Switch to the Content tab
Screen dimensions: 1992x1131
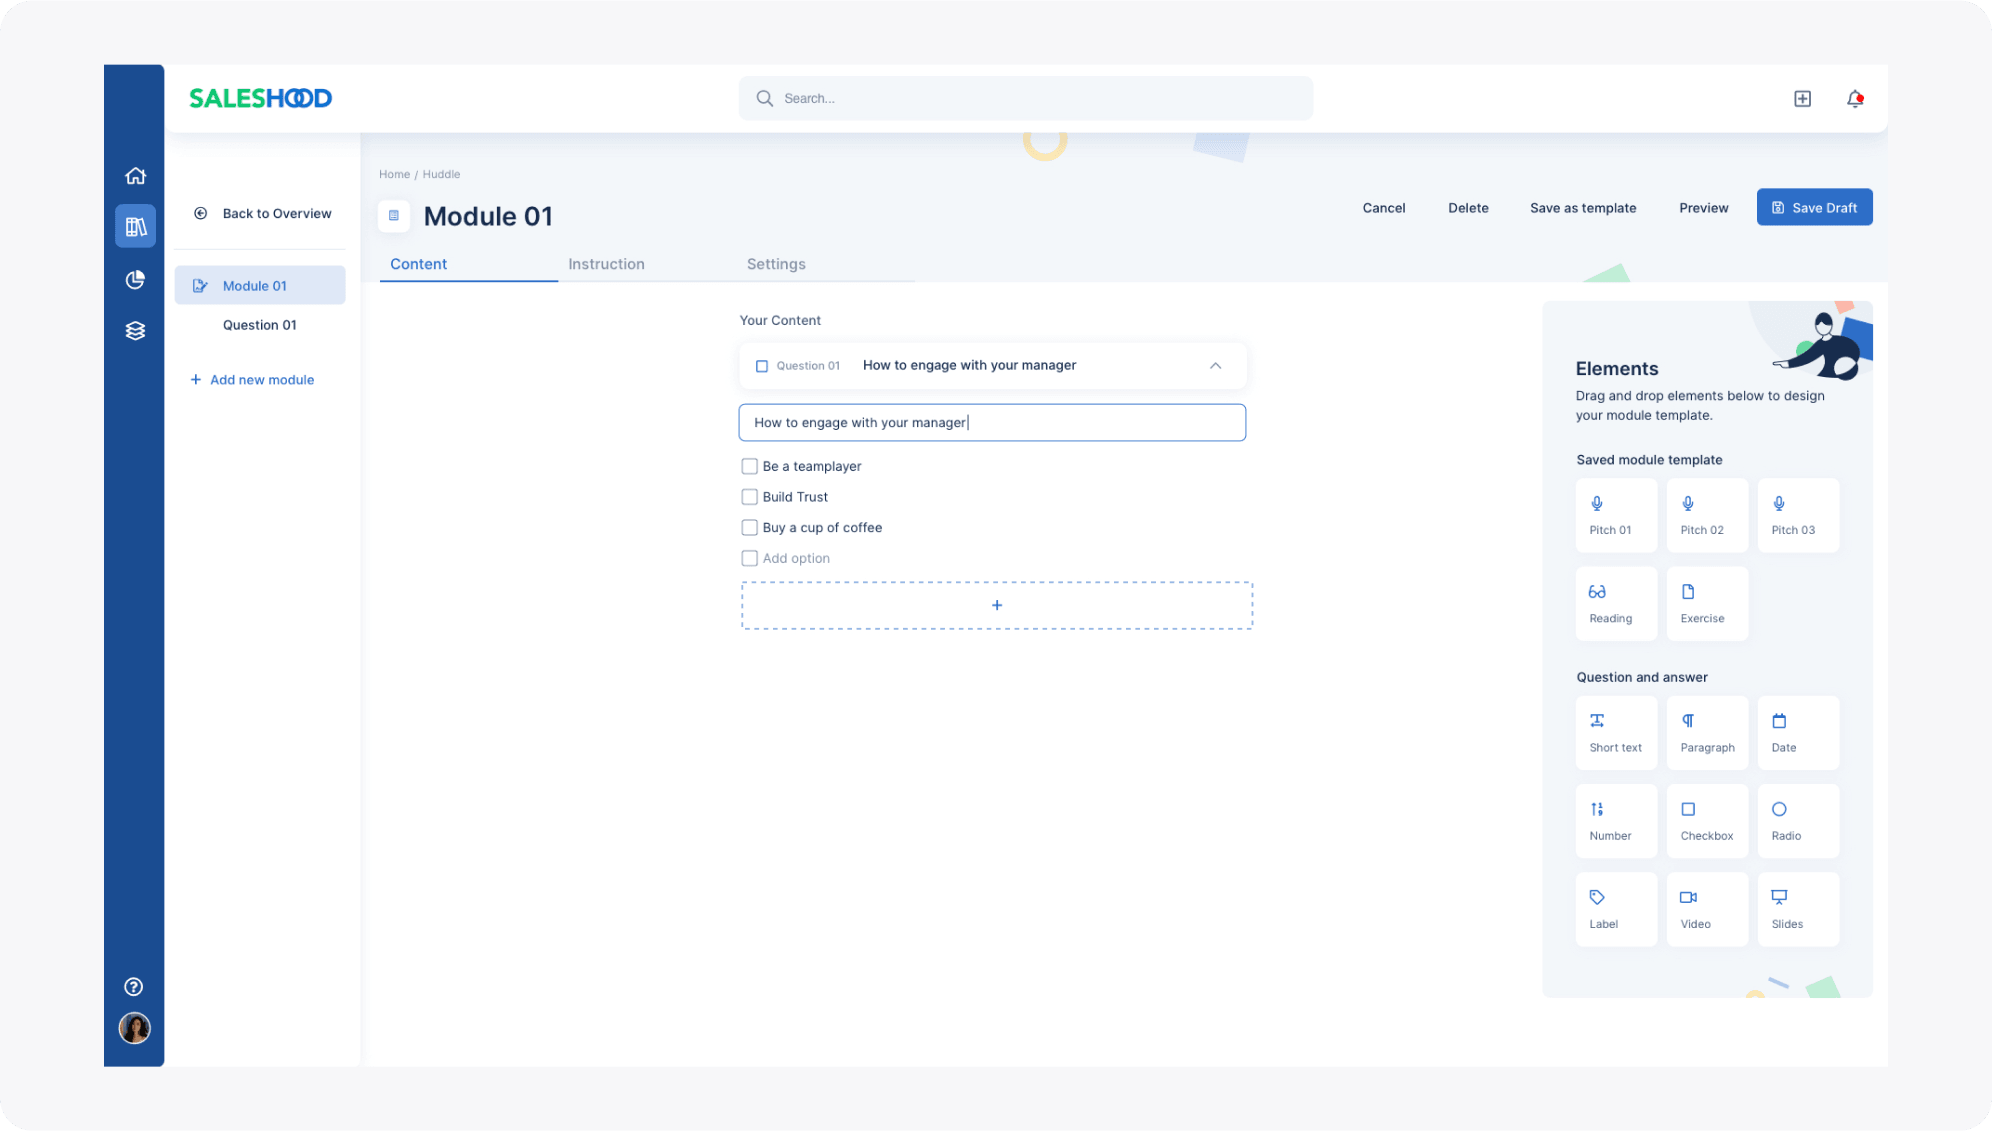pos(418,264)
